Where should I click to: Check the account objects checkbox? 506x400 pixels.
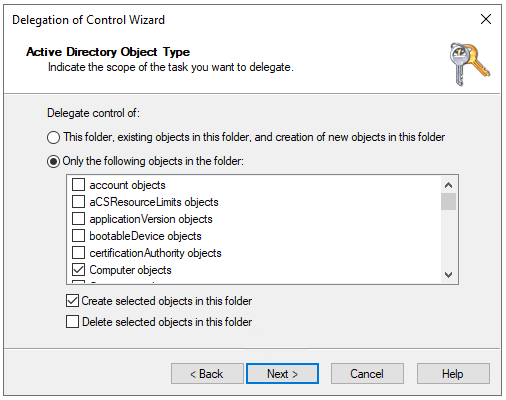78,185
